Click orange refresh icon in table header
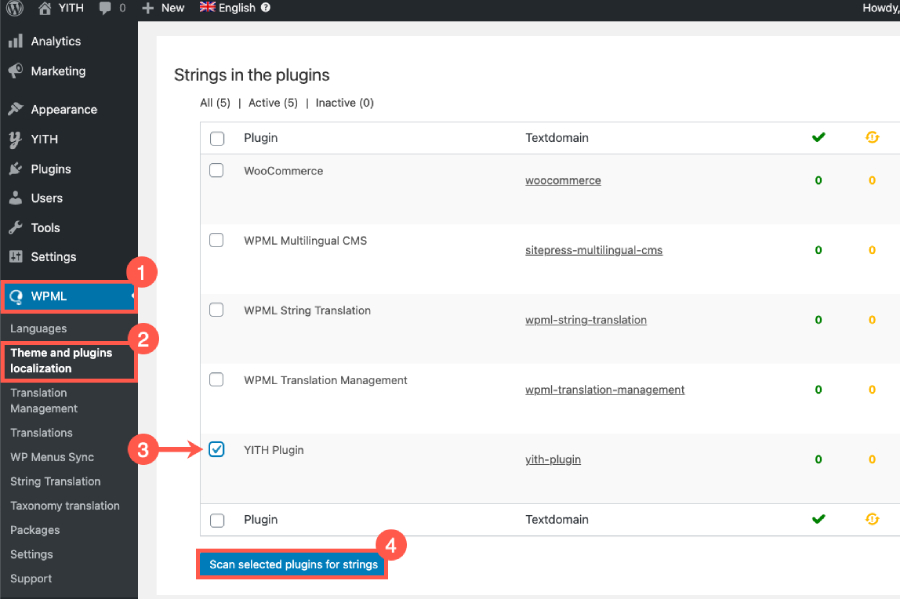Viewport: 900px width, 600px height. [x=872, y=137]
